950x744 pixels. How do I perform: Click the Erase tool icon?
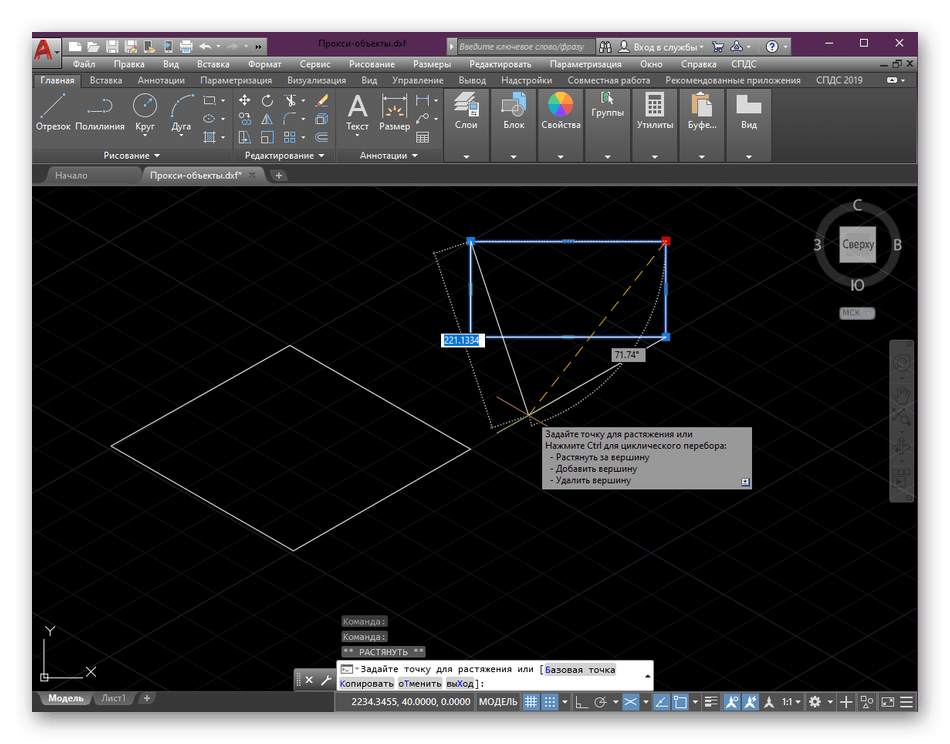(322, 101)
